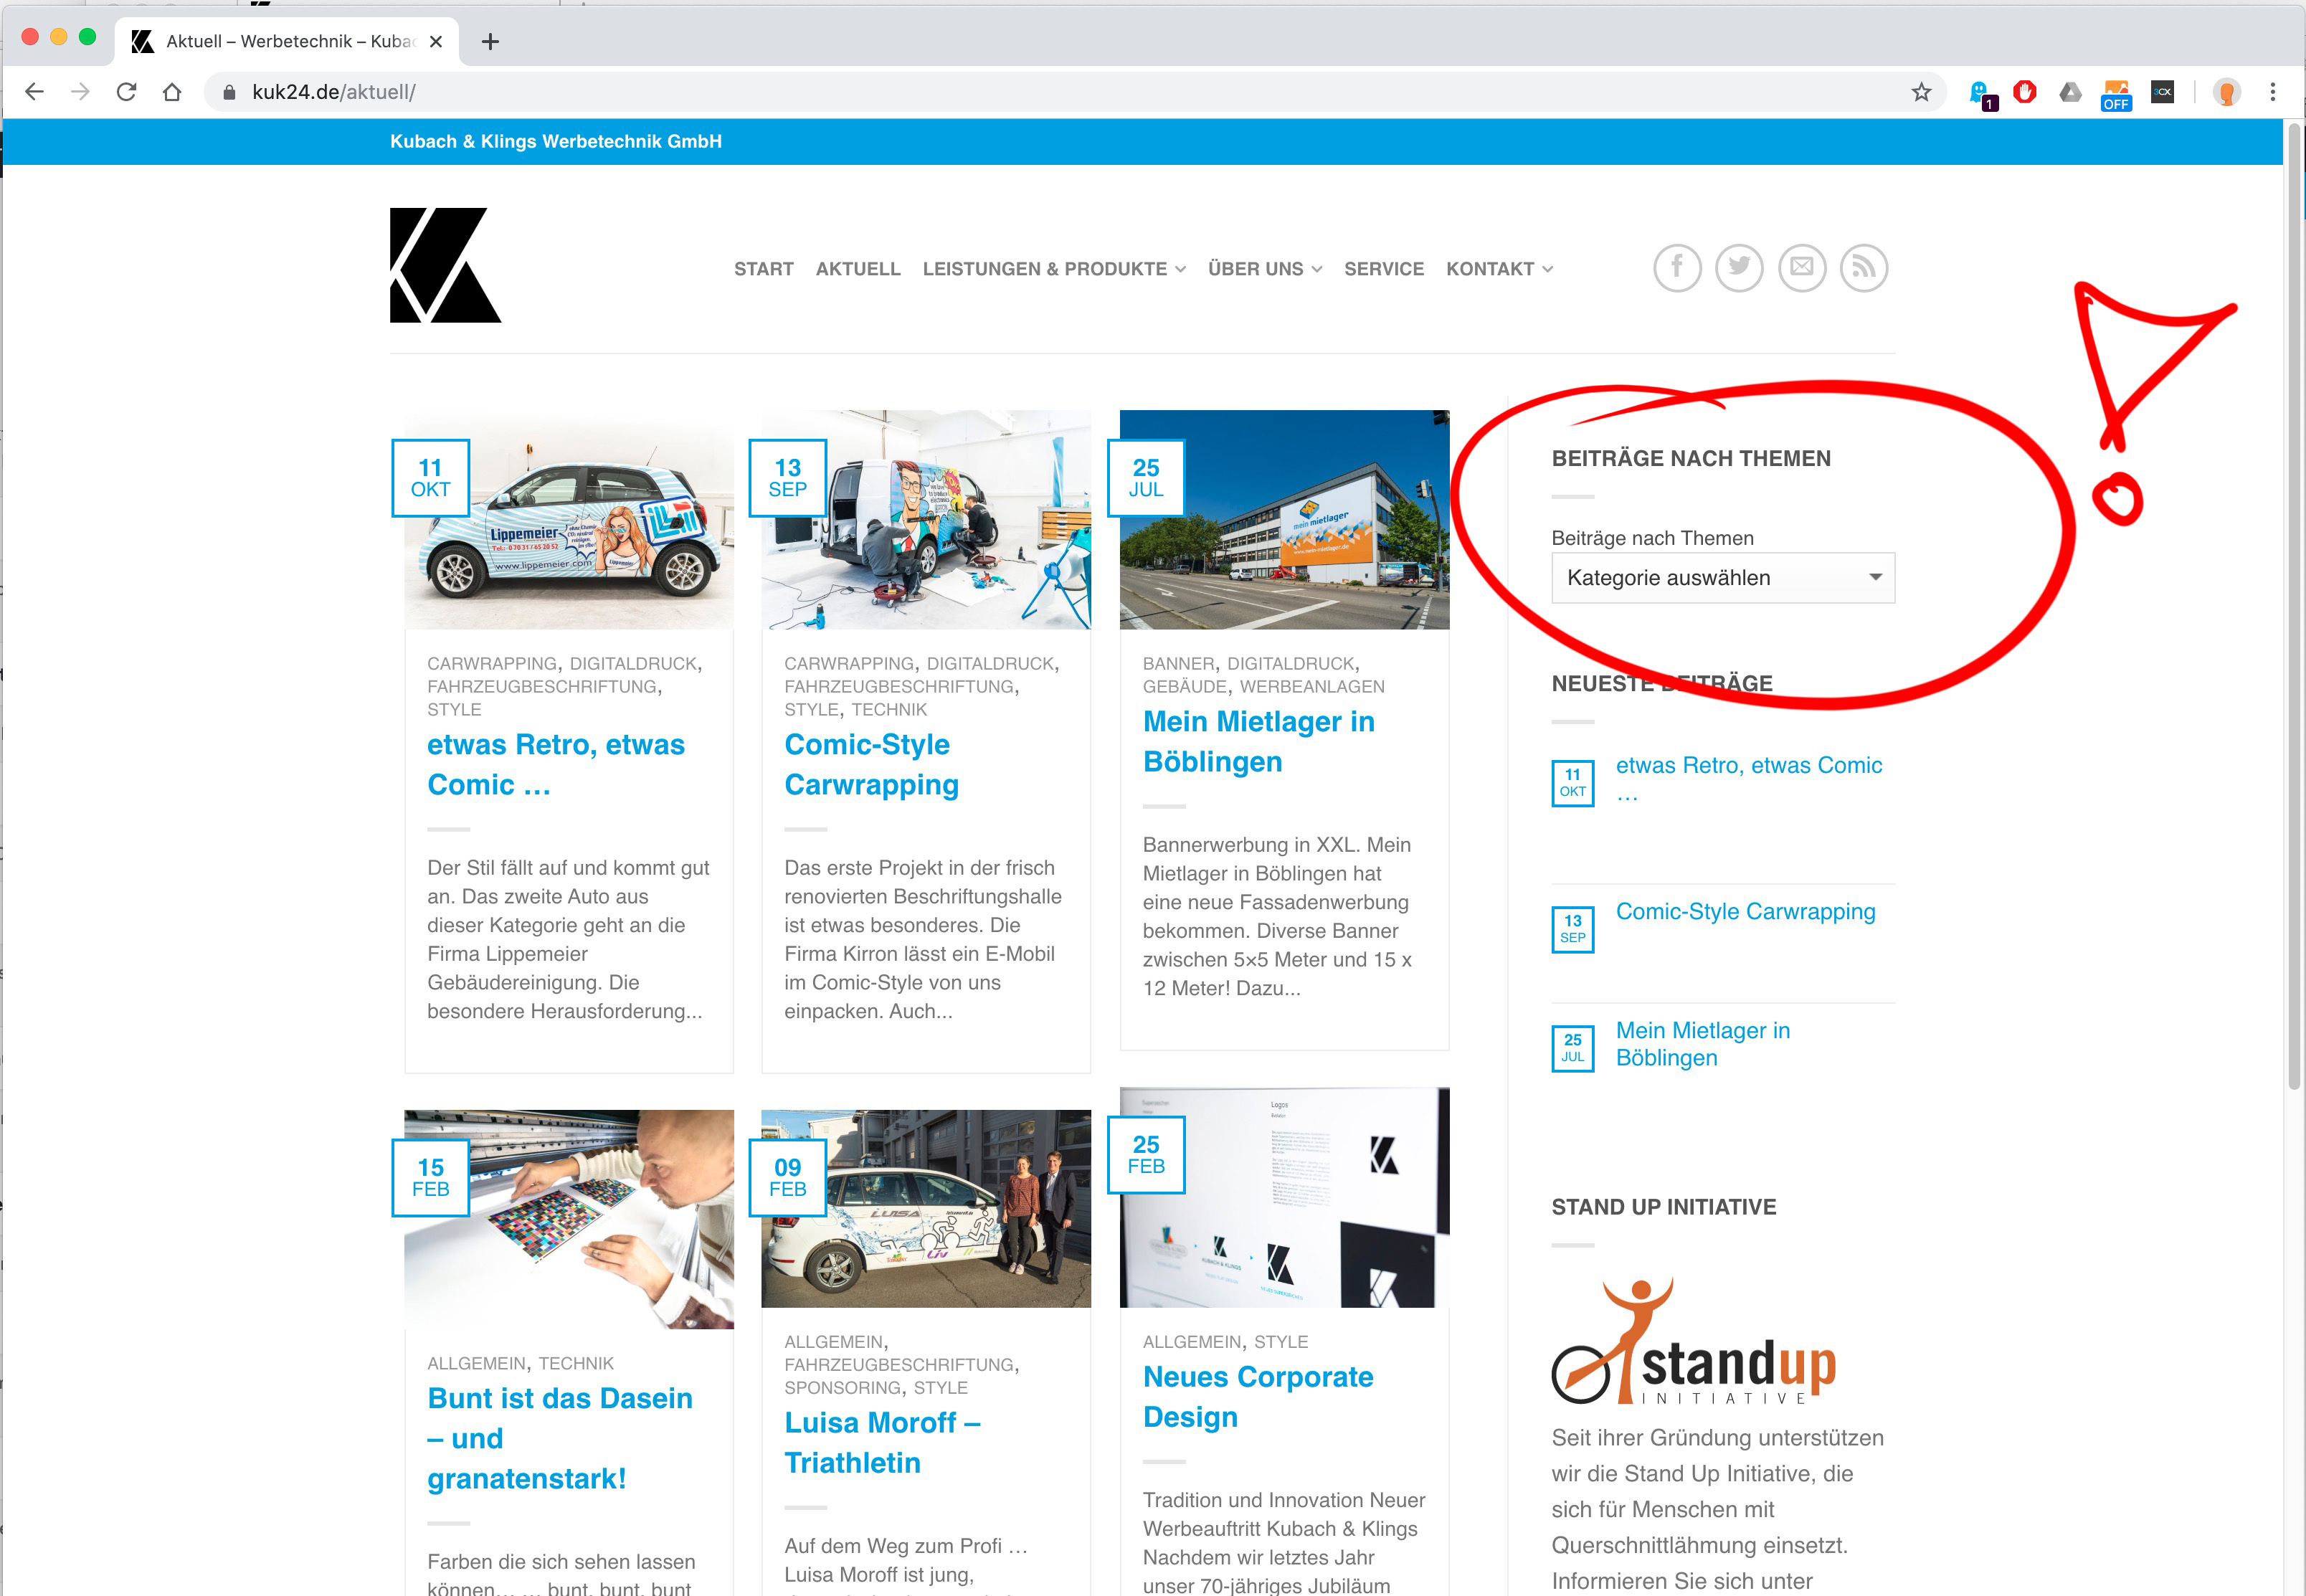The image size is (2306, 1596).
Task: Expand the Über uns menu
Action: tap(1265, 269)
